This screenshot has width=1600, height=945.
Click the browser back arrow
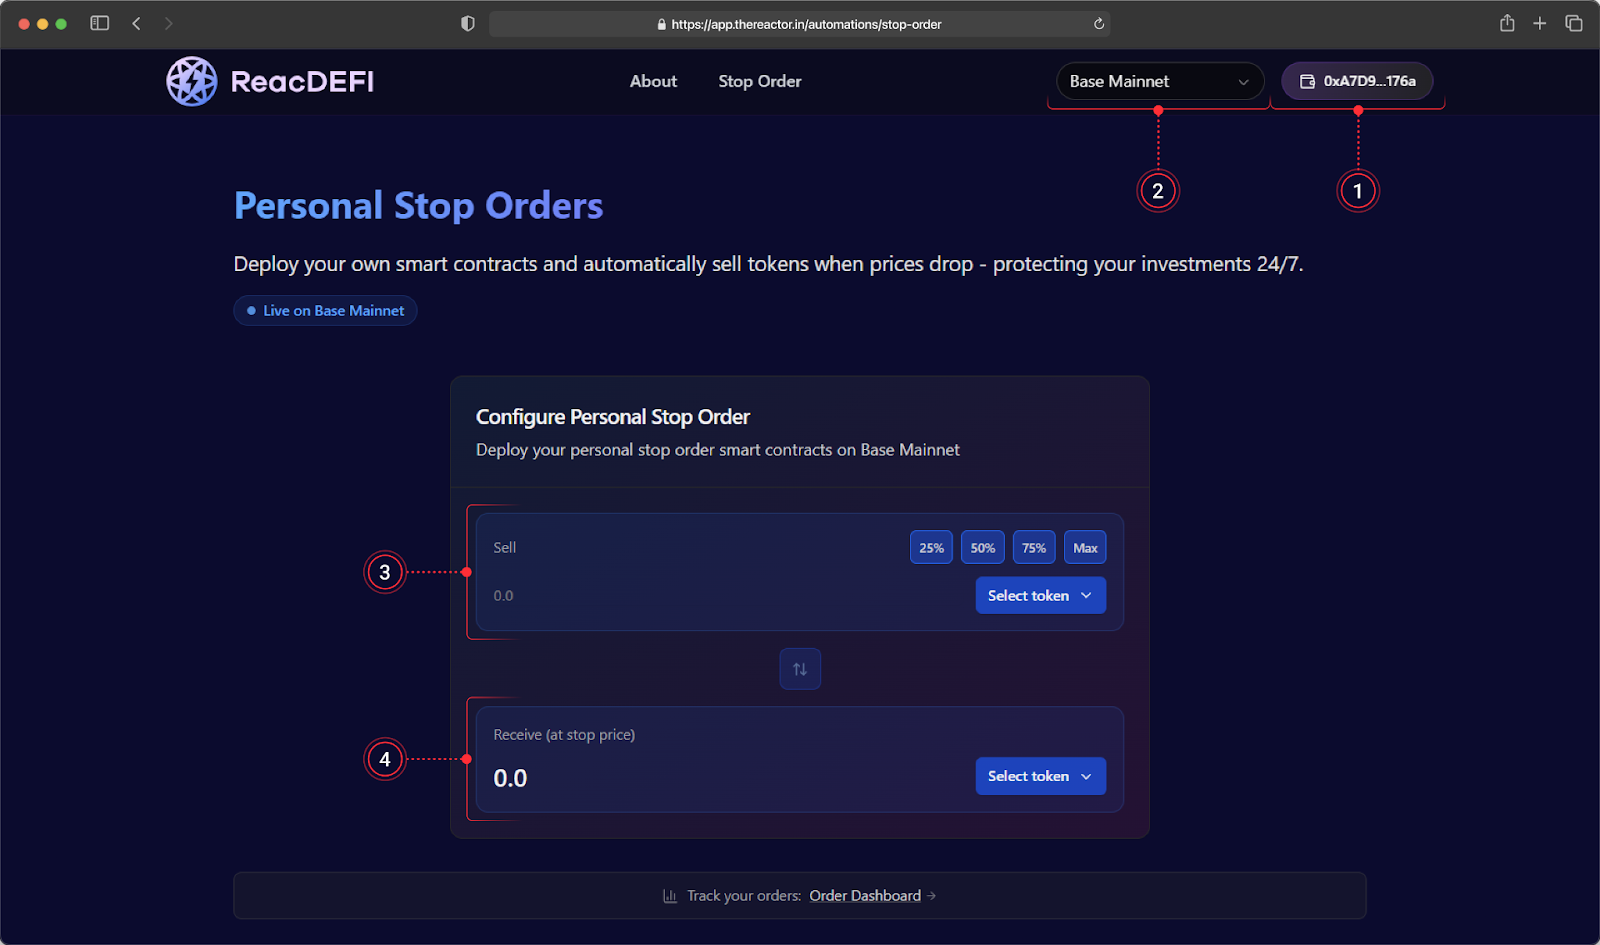[137, 23]
